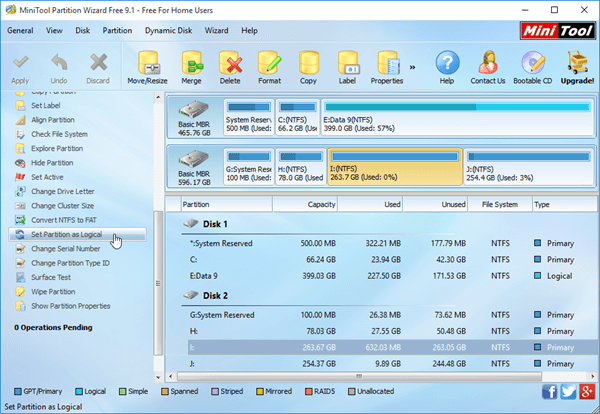Select E:Data 9(NTFS) block in disk map
This screenshot has width=600, height=414.
(x=457, y=117)
